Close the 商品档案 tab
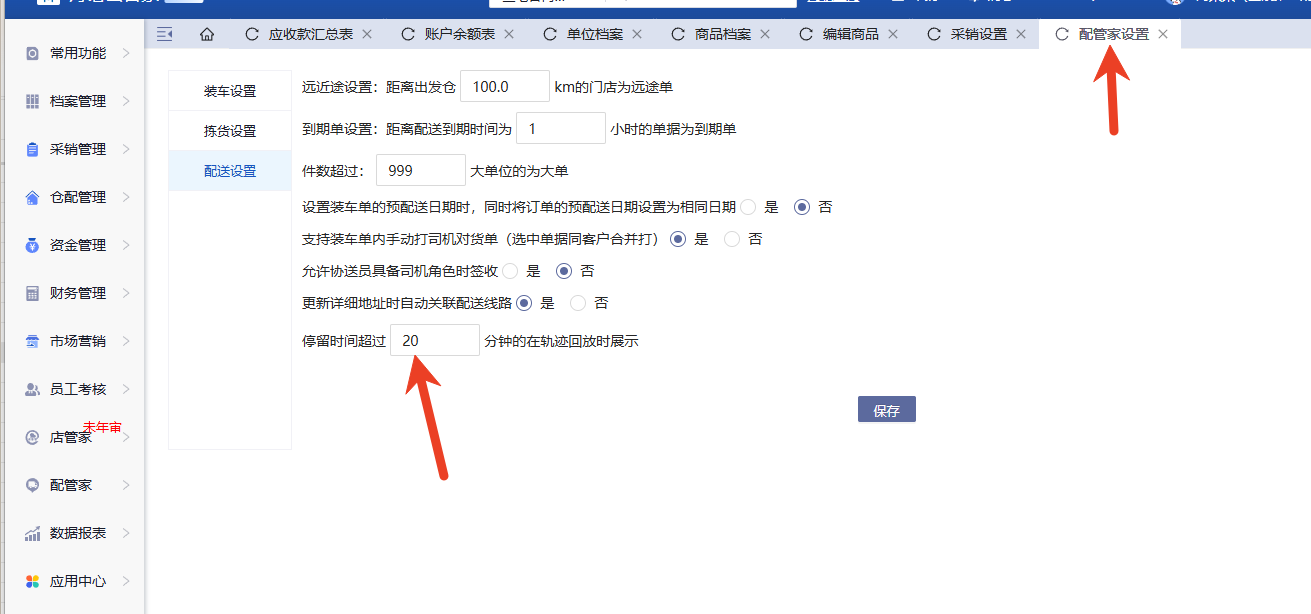Viewport: 1311px width, 614px height. 765,34
